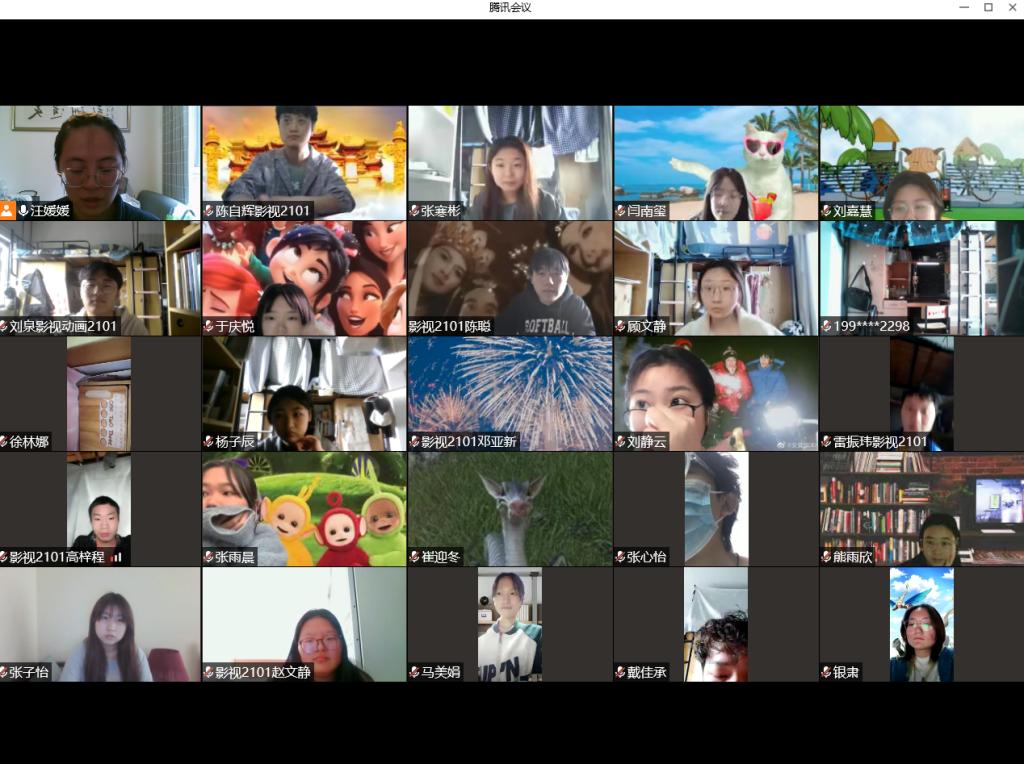This screenshot has width=1024, height=764.
Task: Maximize the 腾讯会议 meeting window
Action: coord(988,8)
